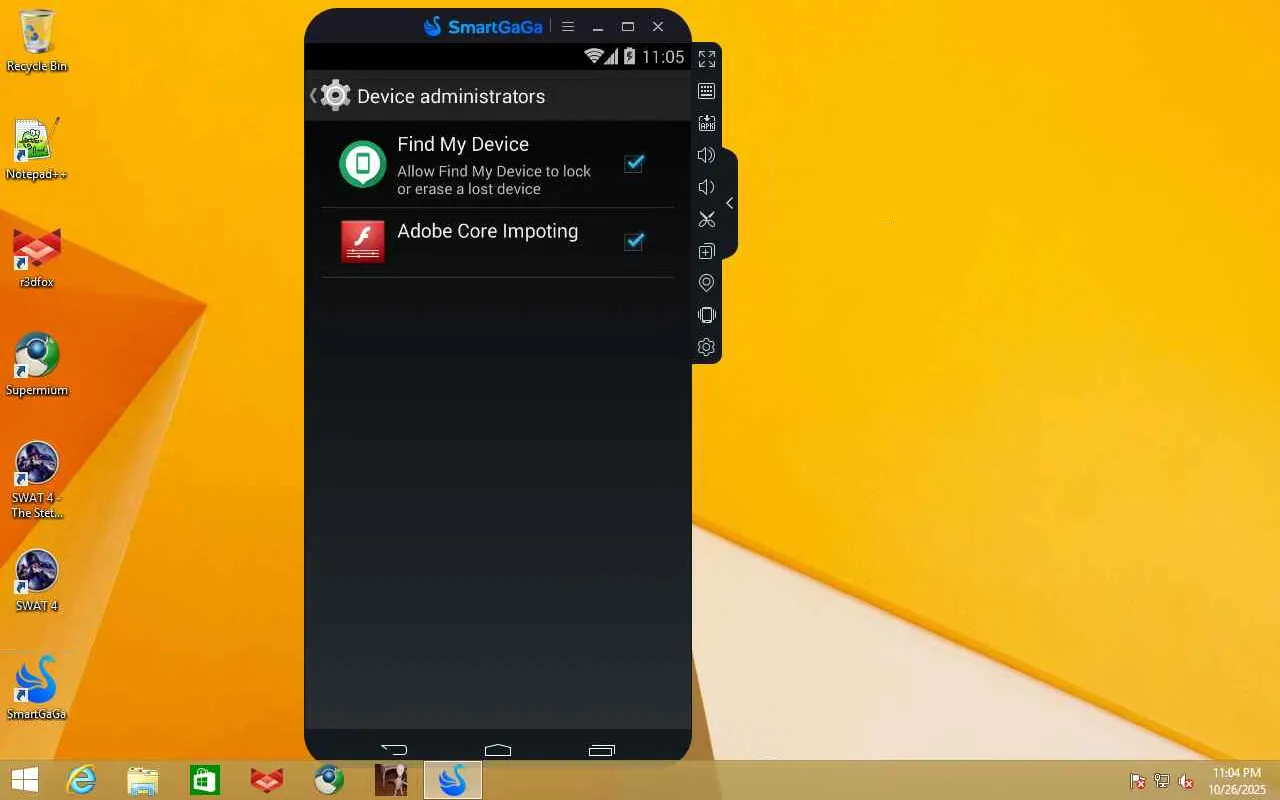Click the Android Wi-Fi status icon
The height and width of the screenshot is (800, 1280).
594,57
